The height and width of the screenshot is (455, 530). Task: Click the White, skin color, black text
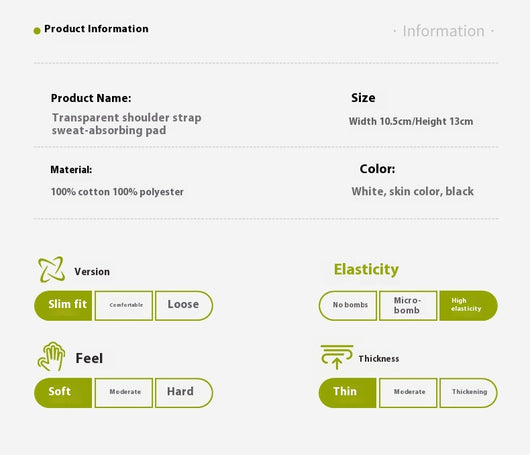412,191
